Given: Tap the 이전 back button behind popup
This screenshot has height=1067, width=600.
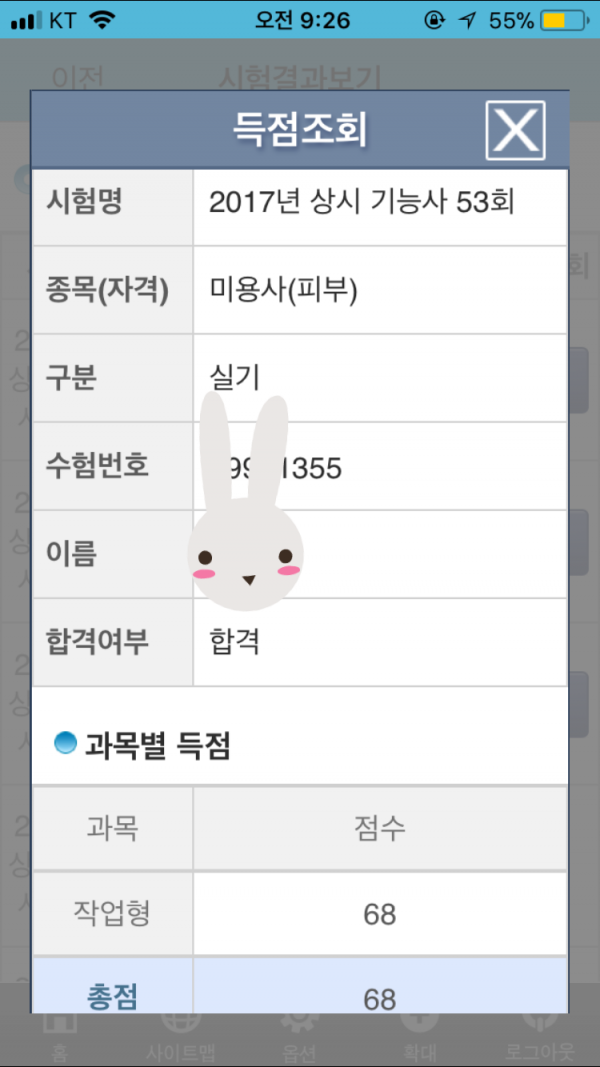Looking at the screenshot, I should tap(77, 76).
